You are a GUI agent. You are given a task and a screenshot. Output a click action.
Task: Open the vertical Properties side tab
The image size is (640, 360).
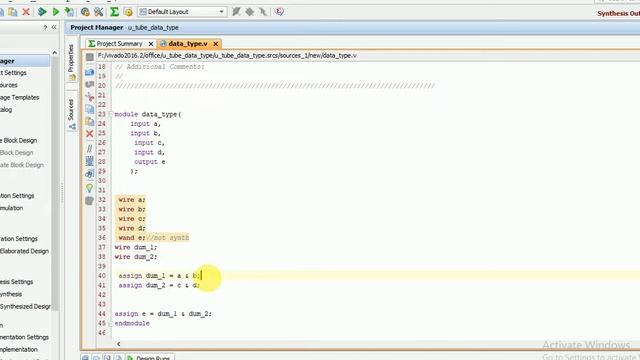tap(71, 62)
